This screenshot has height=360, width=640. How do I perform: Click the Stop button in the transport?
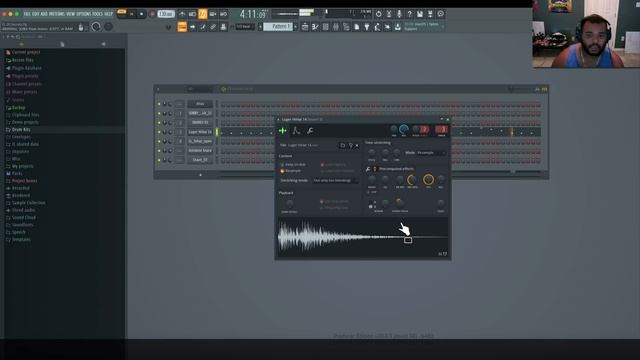[x=141, y=14]
